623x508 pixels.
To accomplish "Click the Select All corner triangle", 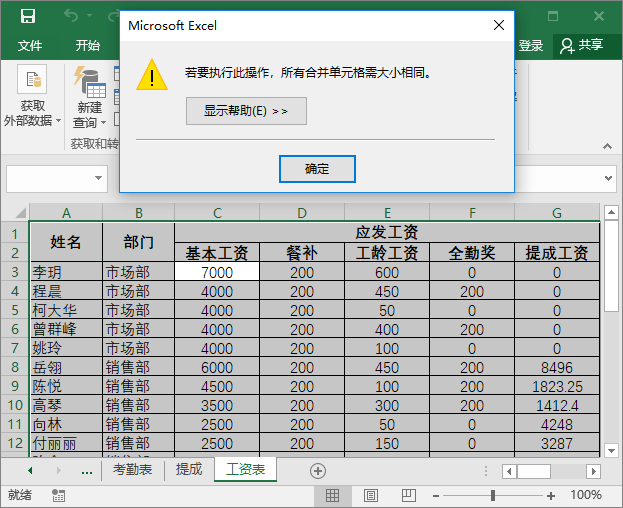I will pos(20,213).
